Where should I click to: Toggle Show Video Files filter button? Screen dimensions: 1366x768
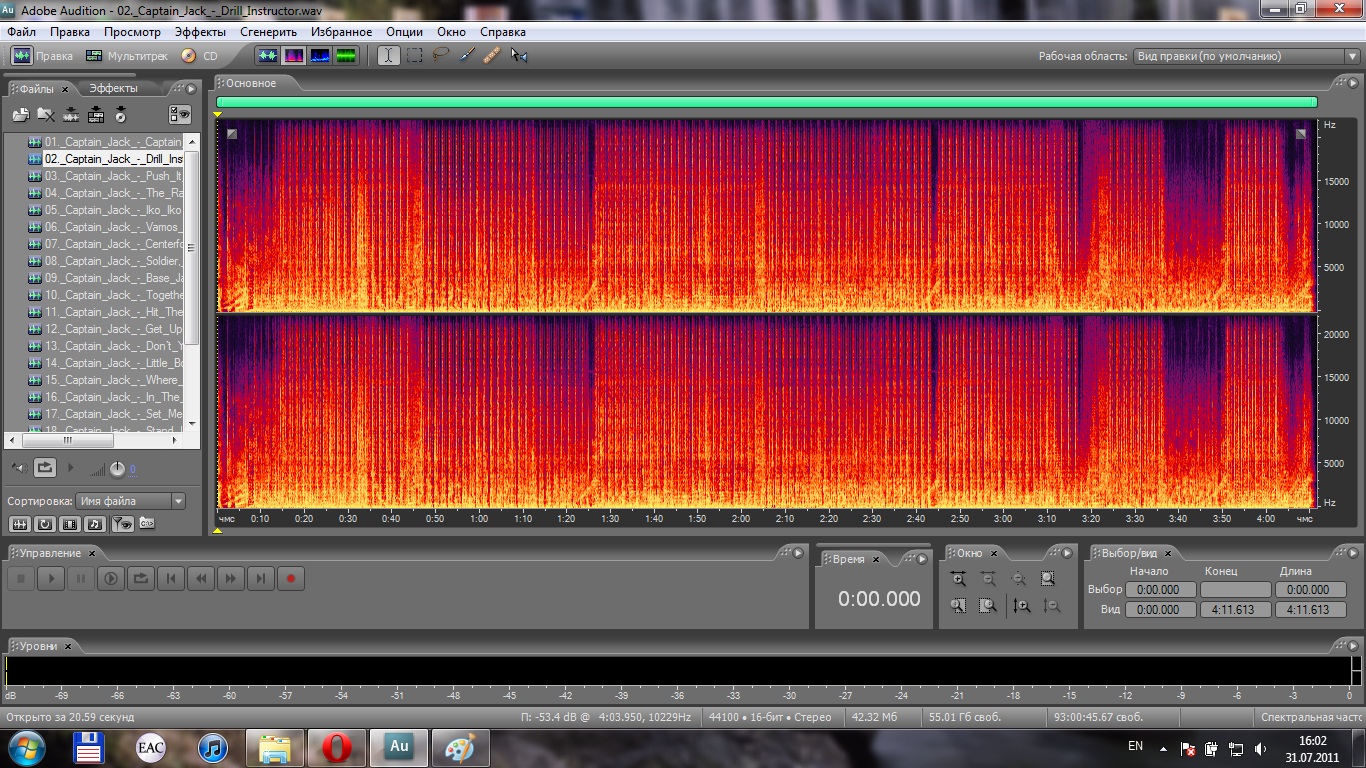click(x=70, y=523)
